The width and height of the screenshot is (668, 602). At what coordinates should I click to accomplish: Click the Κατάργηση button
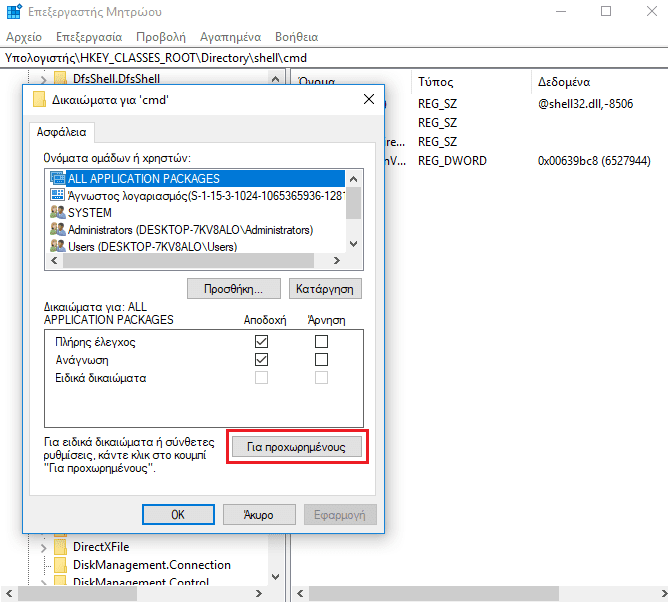[x=325, y=289]
